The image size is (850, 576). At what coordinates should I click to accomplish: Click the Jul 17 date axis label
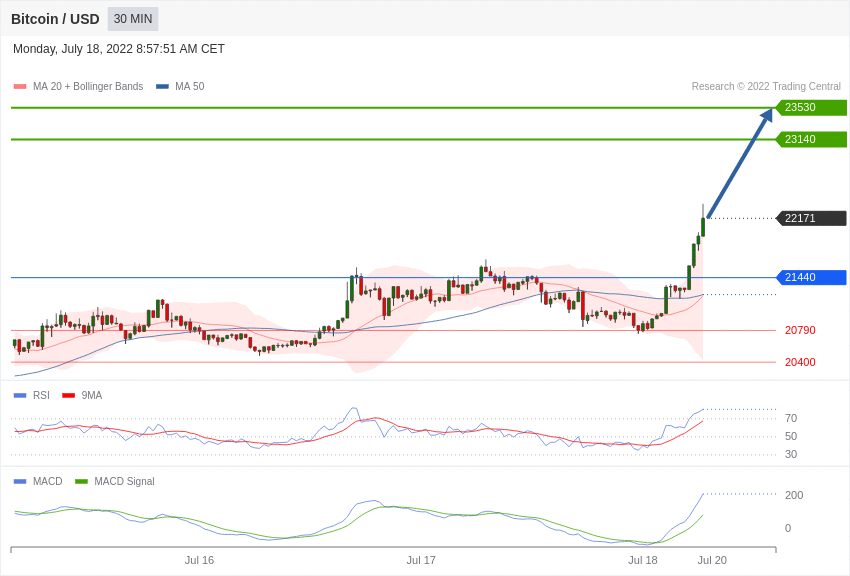tap(421, 560)
